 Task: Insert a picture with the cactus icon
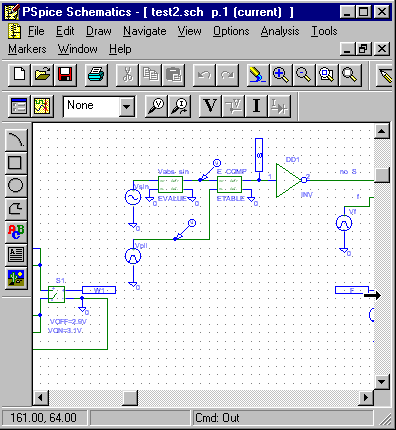pos(16,278)
